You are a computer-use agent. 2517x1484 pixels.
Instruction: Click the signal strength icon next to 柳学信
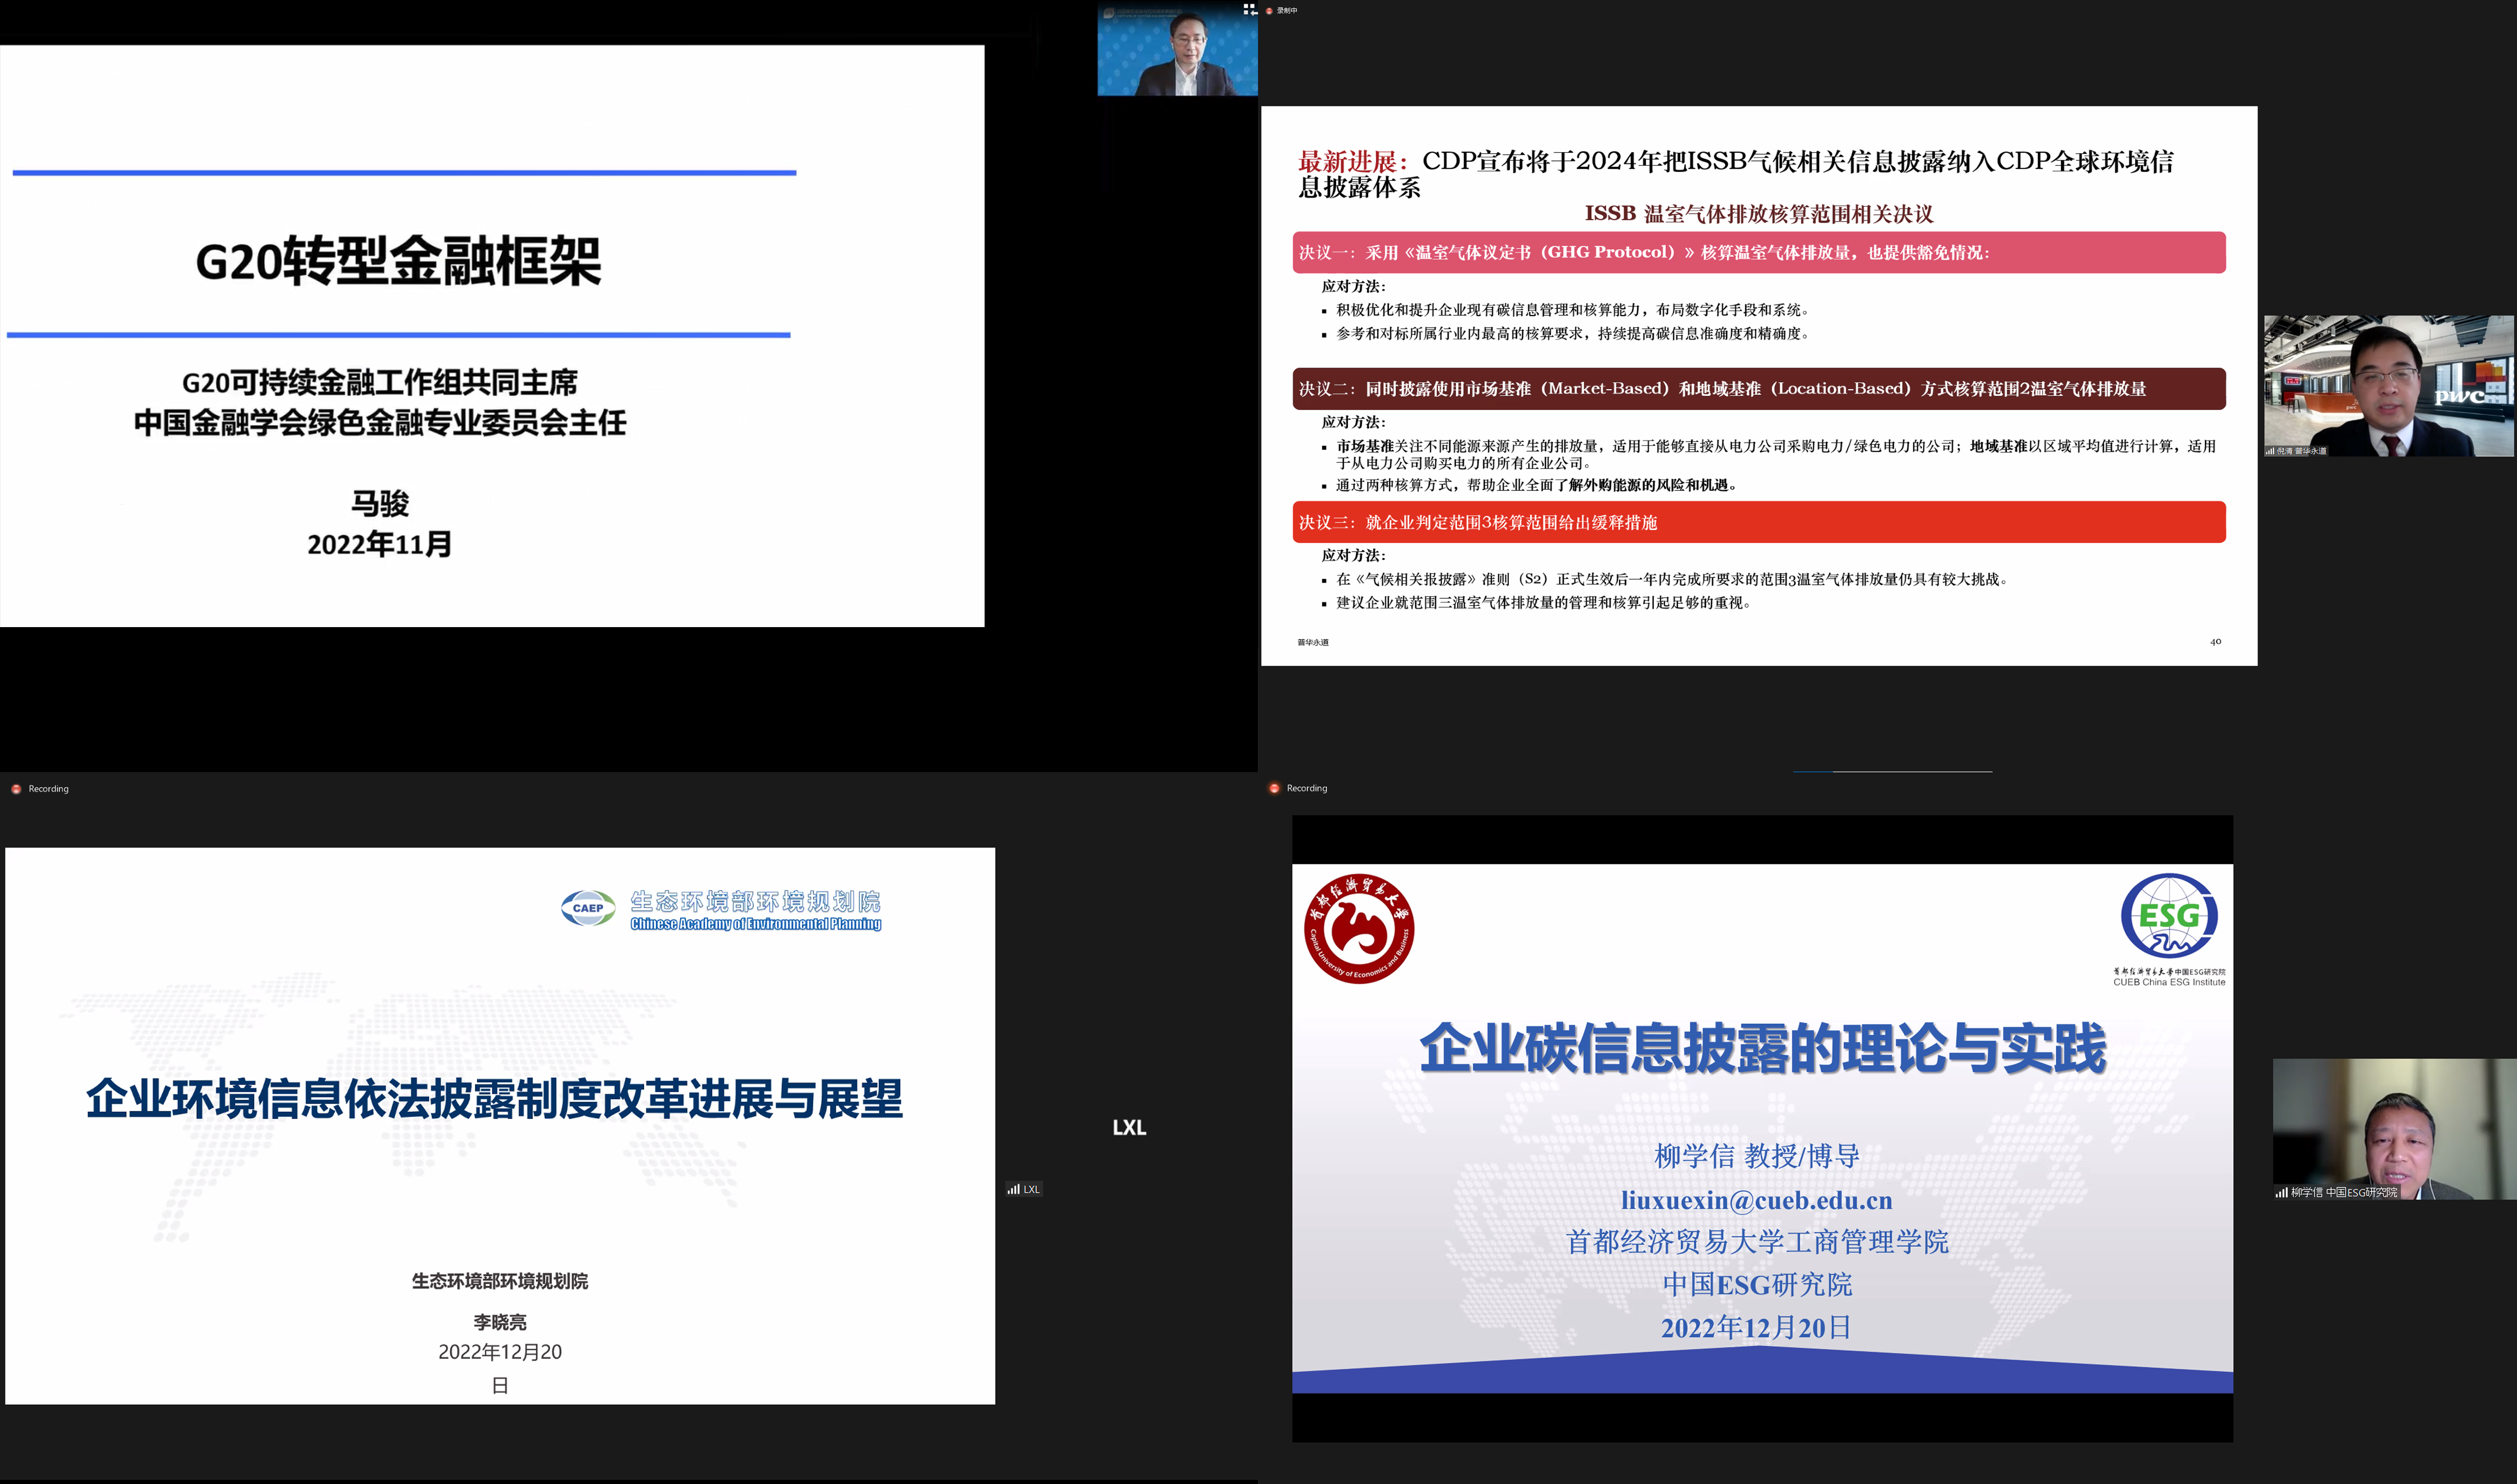tap(2282, 1192)
